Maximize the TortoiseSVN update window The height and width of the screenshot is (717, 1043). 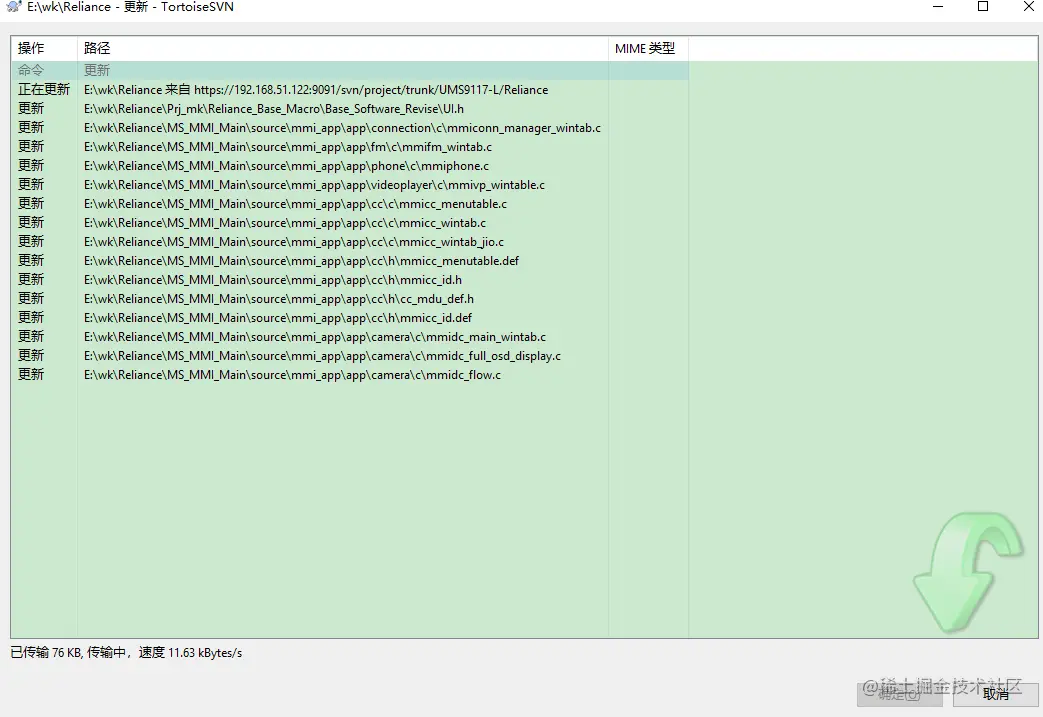pyautogui.click(x=982, y=7)
